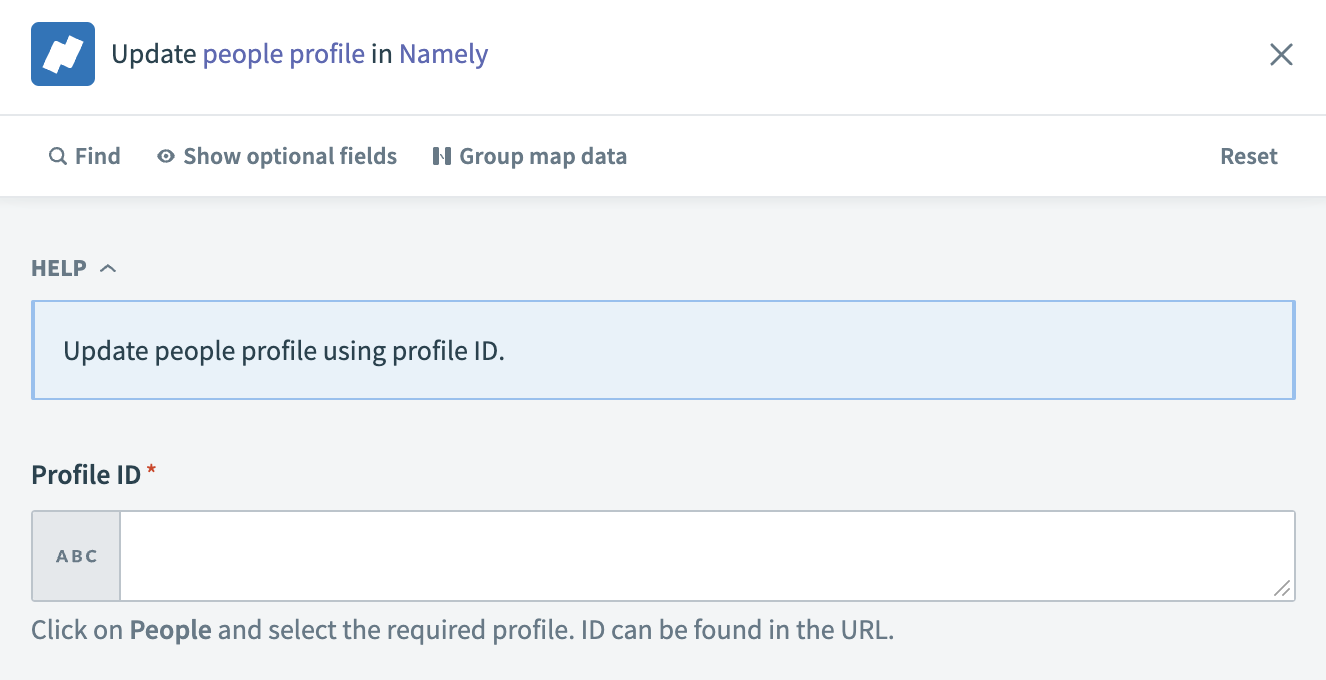The width and height of the screenshot is (1326, 680).
Task: Enable Show optional fields
Action: 289,156
